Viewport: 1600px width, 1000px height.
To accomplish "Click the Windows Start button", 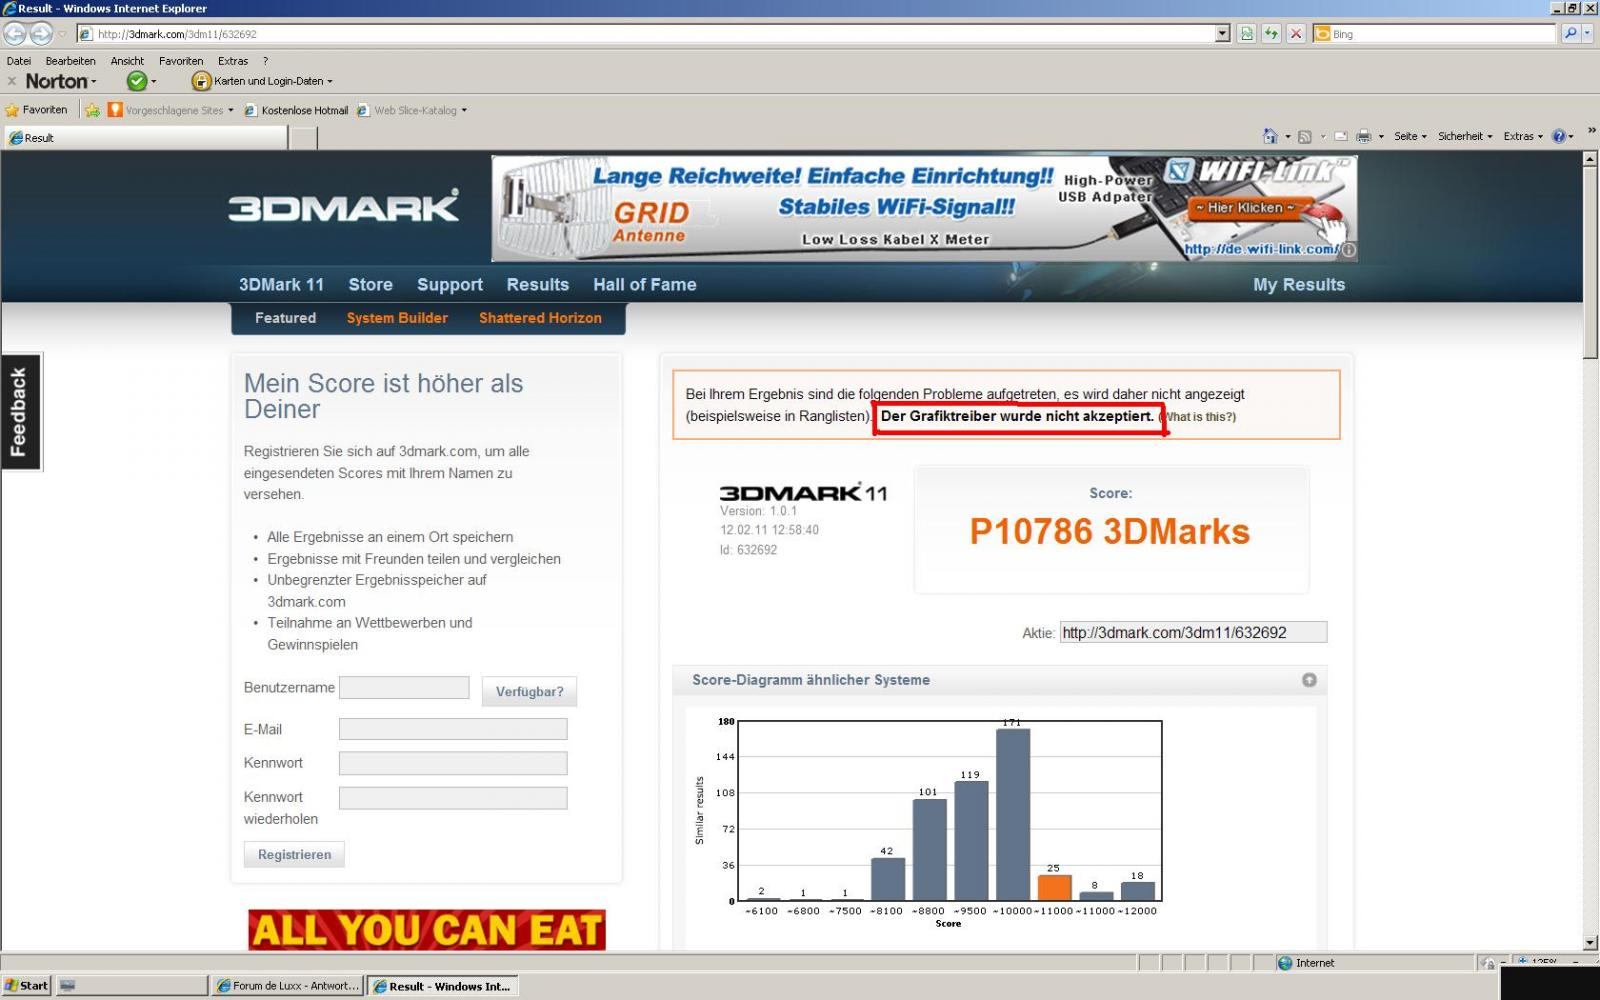I will [27, 986].
